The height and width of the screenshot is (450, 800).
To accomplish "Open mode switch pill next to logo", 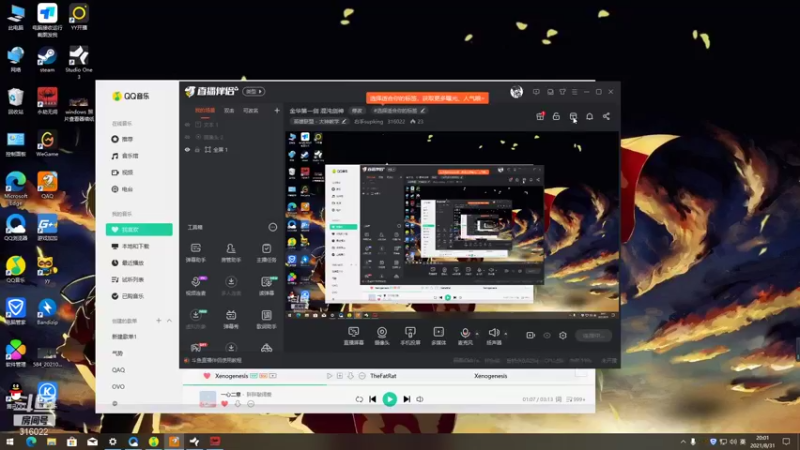I will point(254,91).
